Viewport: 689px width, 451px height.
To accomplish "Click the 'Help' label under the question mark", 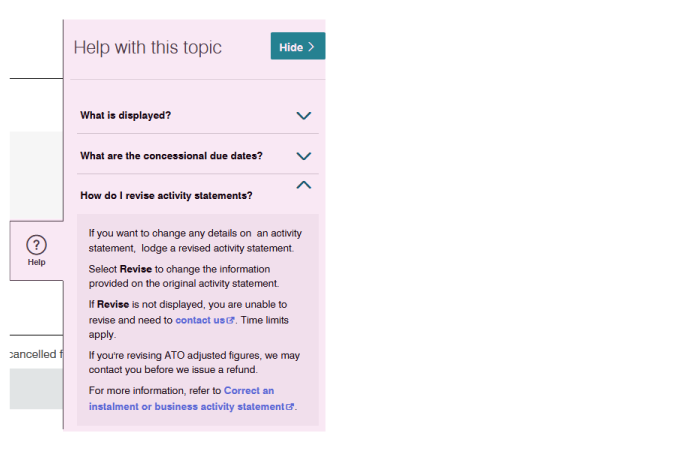I will click(x=36, y=263).
